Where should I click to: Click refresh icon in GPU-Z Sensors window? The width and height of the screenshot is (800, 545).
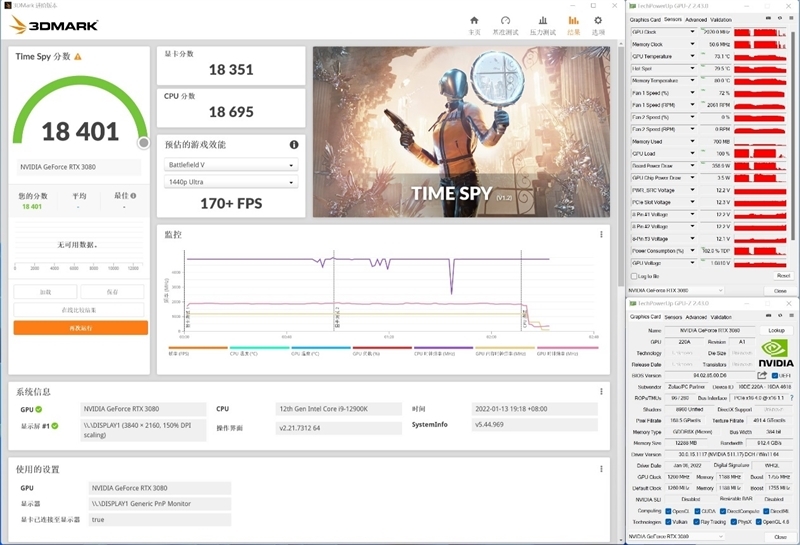point(780,18)
